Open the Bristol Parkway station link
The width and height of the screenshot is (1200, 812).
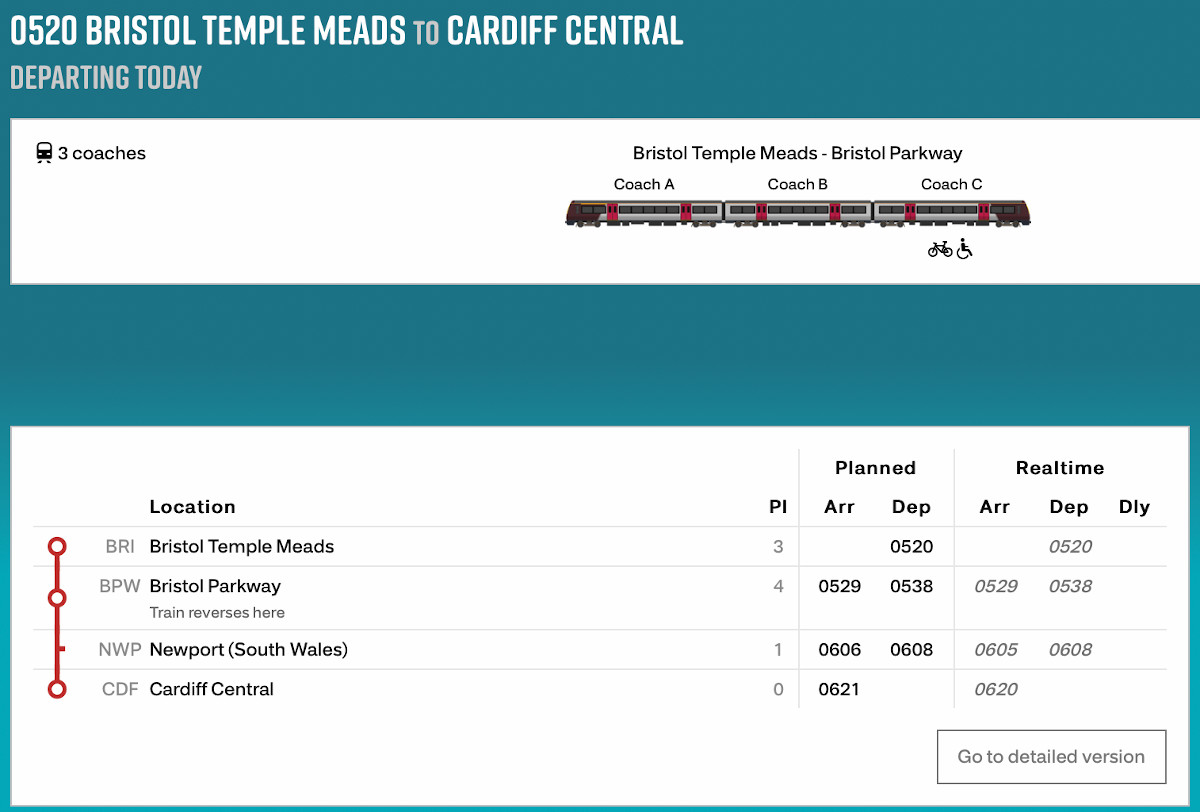point(215,586)
